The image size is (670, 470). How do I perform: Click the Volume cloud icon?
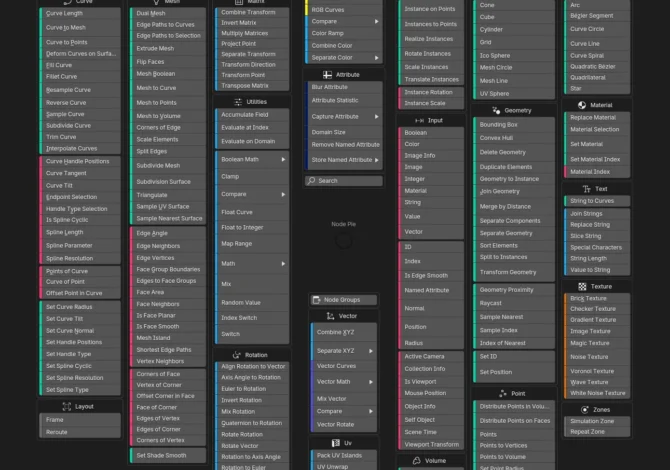(x=417, y=461)
